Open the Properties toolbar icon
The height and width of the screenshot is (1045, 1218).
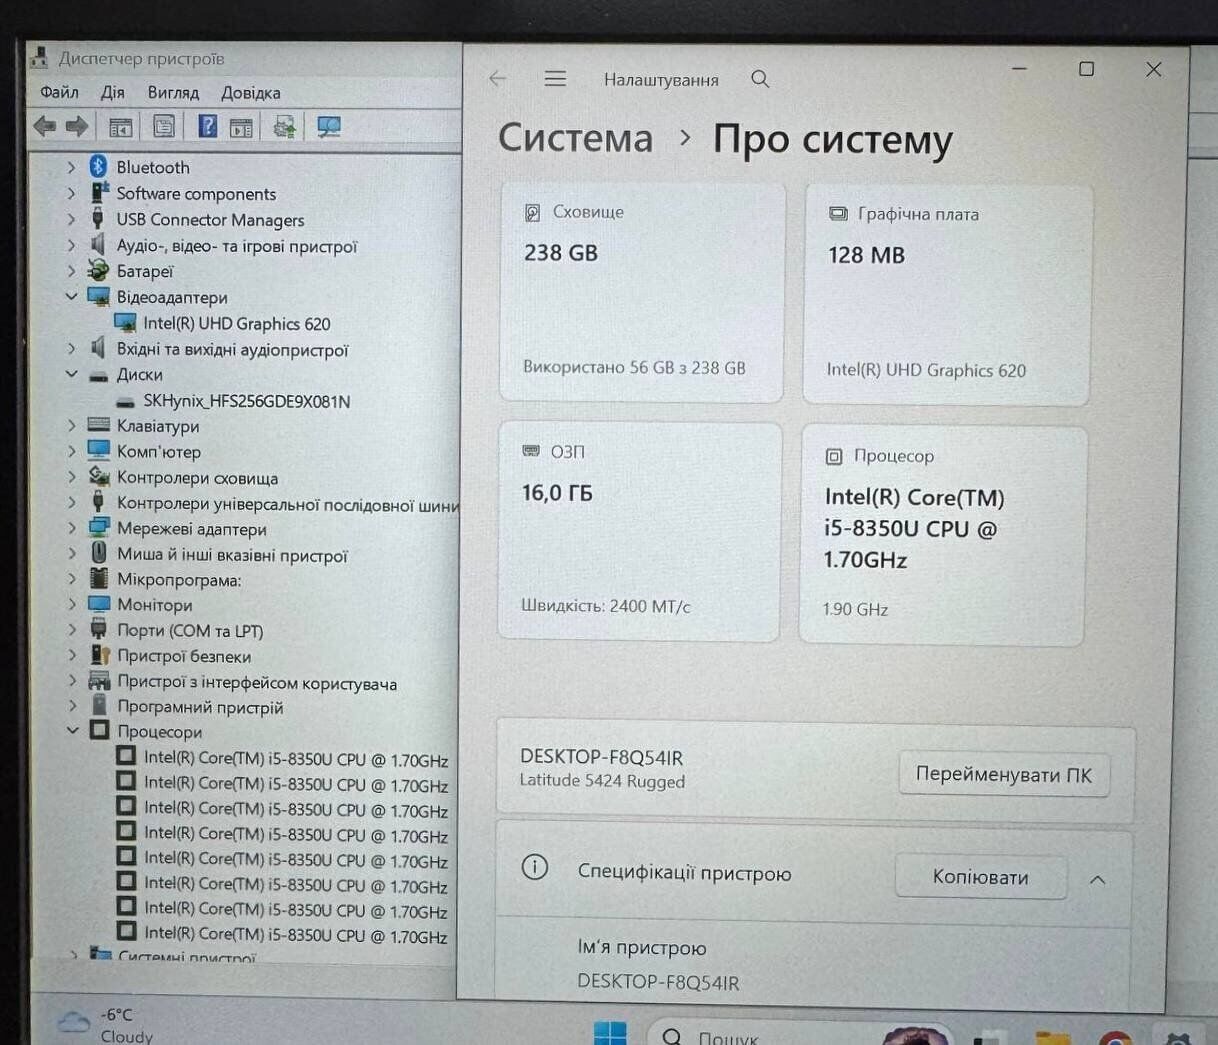(164, 126)
